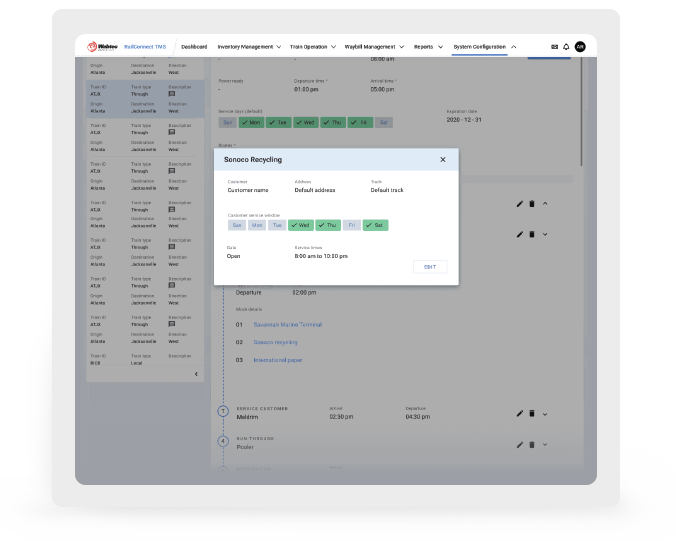
Task: Open the Savannah Marine Terminal link
Action: click(287, 324)
